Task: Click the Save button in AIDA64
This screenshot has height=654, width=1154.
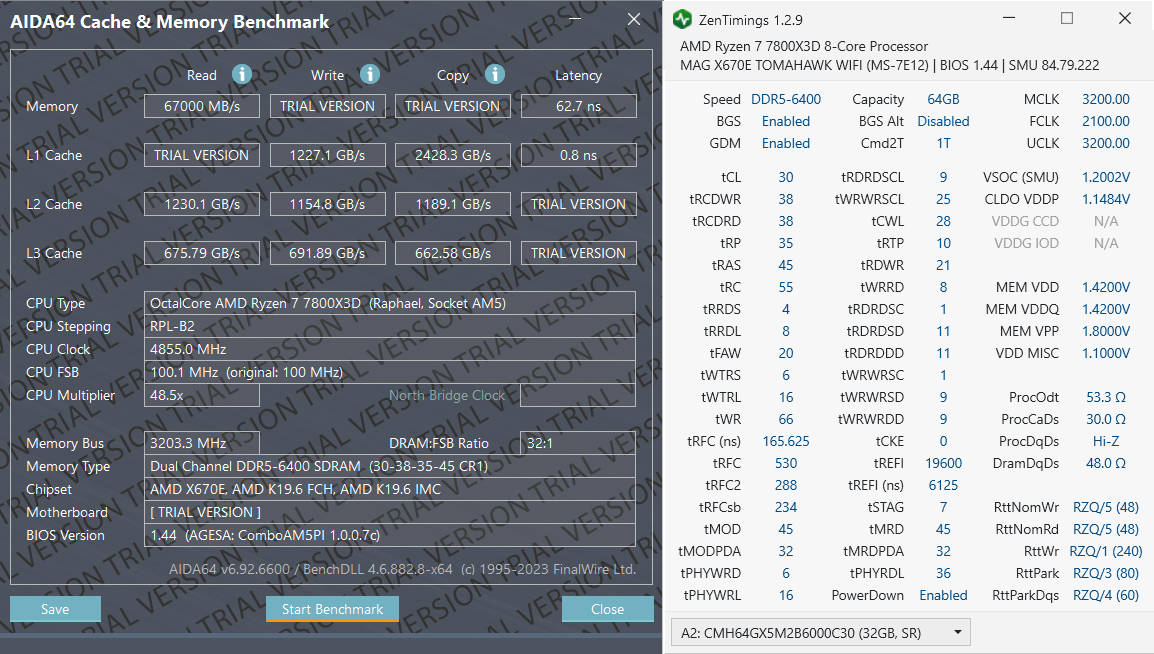Action: coord(55,609)
